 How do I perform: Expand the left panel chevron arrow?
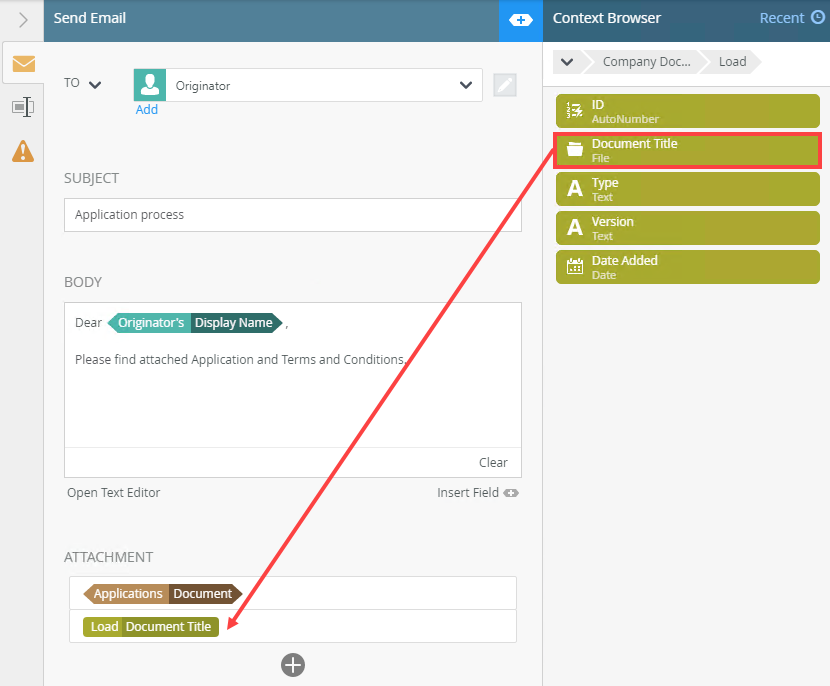(x=22, y=19)
